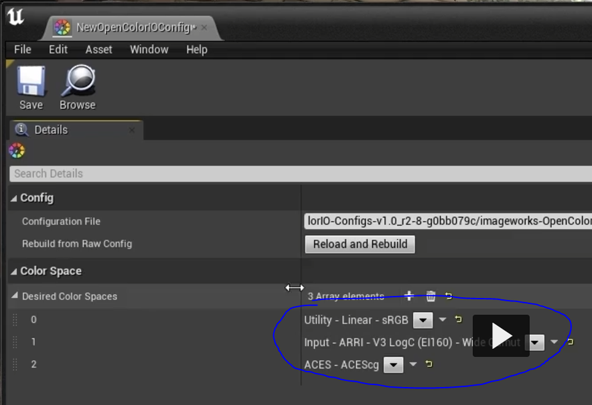Reset Utility - Linear - sRGB to default

tap(458, 319)
